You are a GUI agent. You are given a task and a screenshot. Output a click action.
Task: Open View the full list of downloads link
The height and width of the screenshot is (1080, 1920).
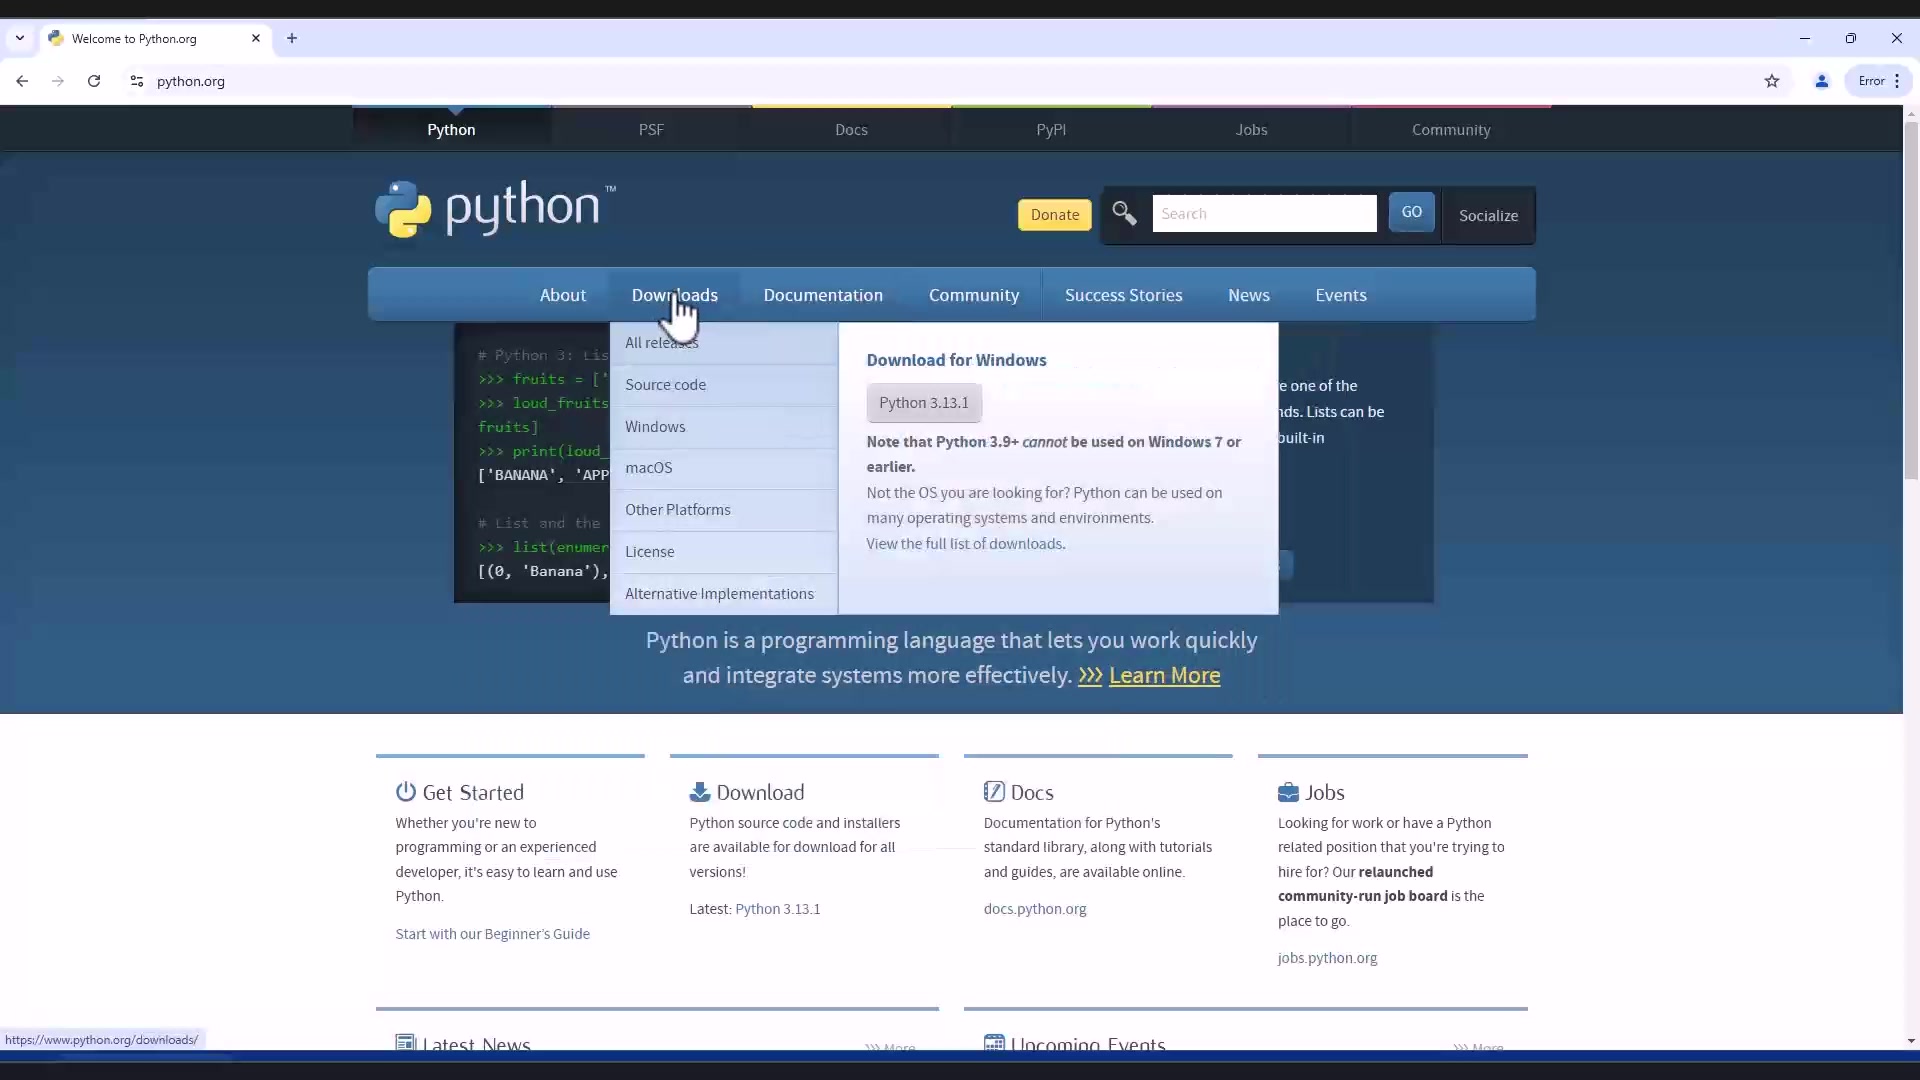click(966, 544)
